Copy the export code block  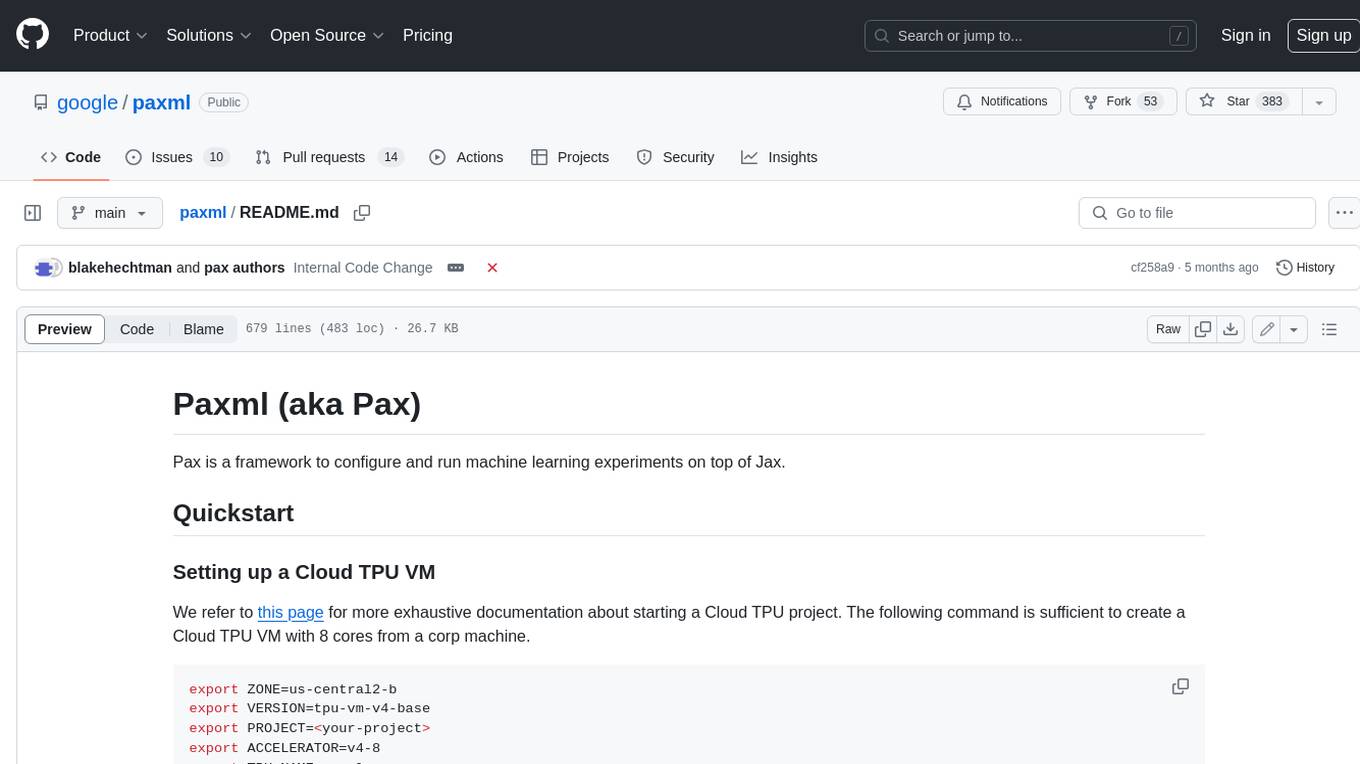(1180, 687)
